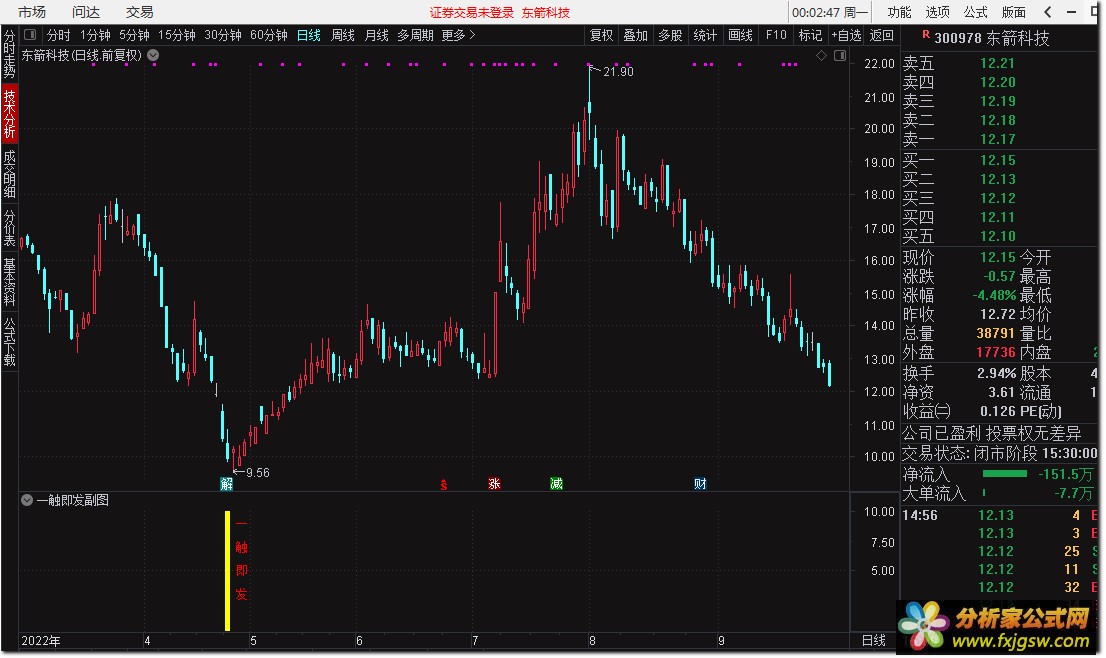This screenshot has height=658, width=1106.
Task: Switch to 5分钟 period
Action: click(134, 35)
